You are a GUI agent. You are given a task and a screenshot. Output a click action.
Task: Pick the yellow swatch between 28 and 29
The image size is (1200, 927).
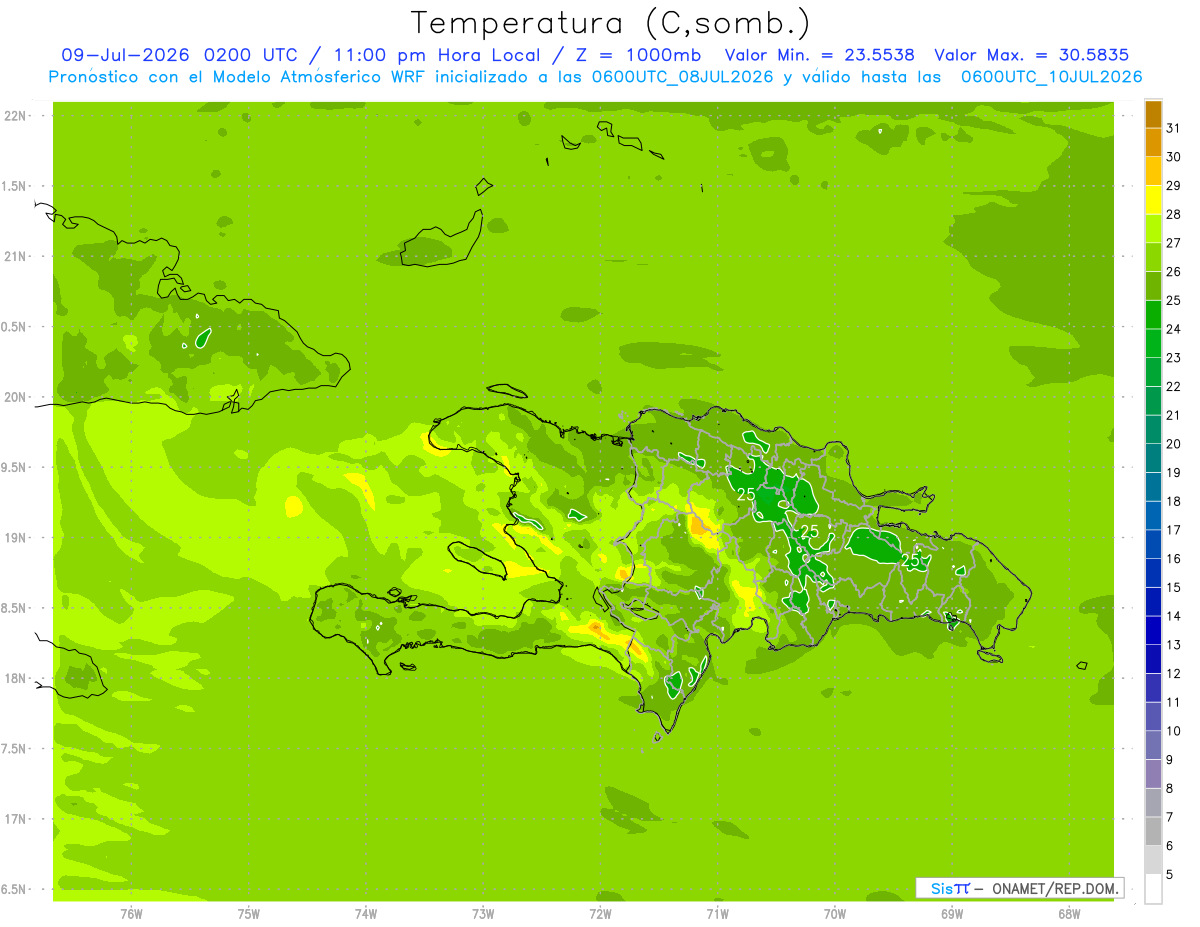1153,200
